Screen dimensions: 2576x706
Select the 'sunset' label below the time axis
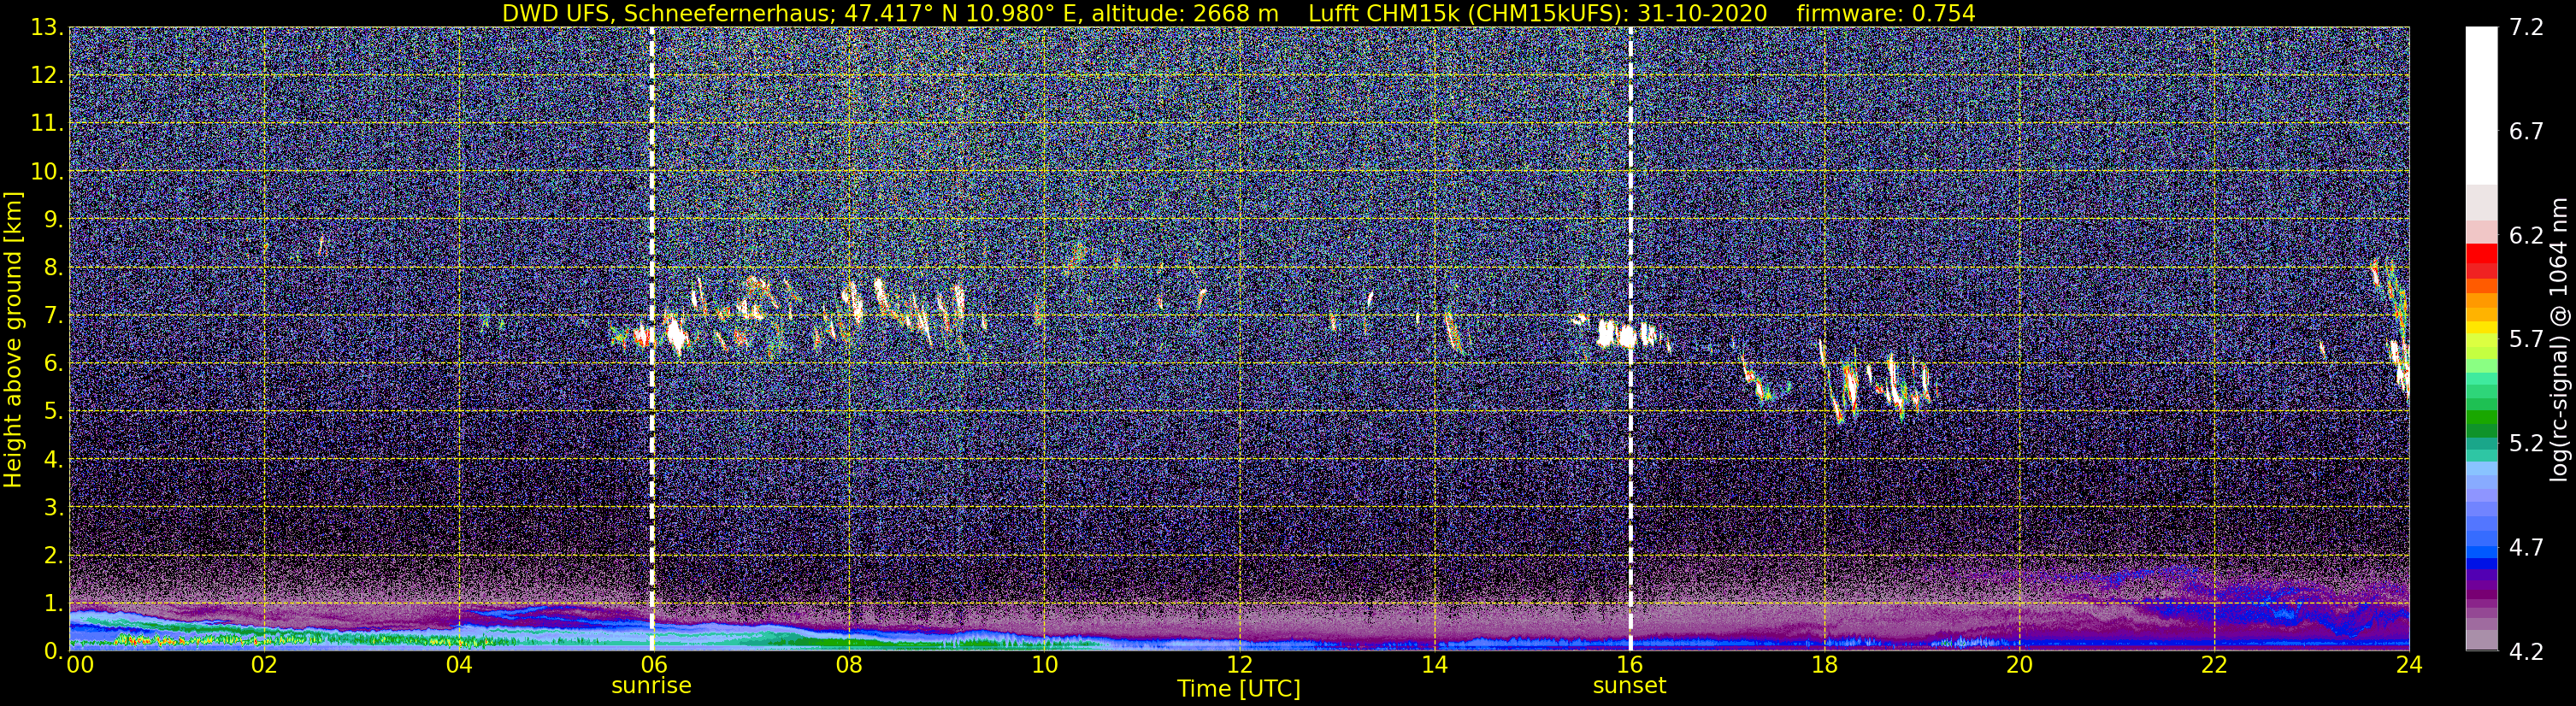click(1629, 686)
